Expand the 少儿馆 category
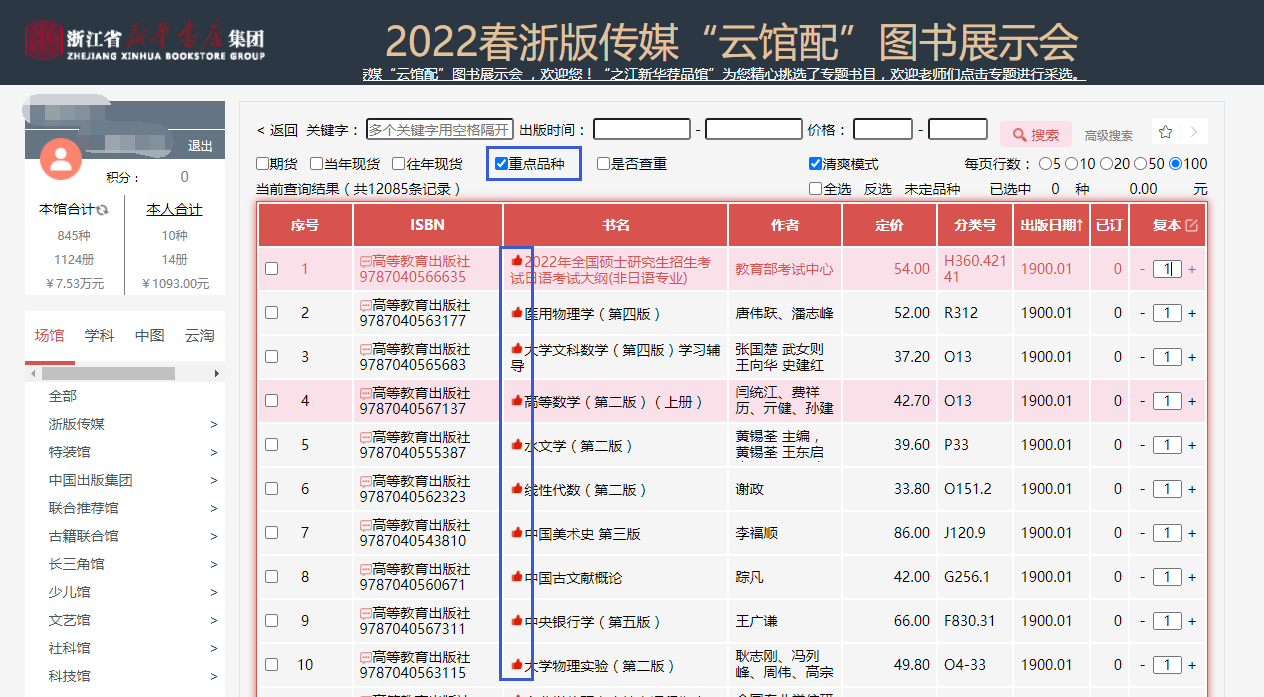Screen dimensions: 1264x697 (213, 592)
